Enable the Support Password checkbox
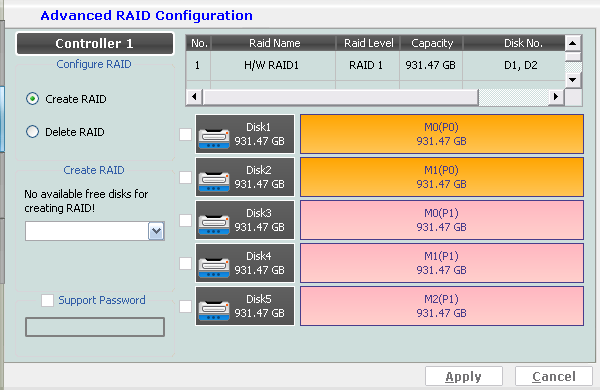 pos(47,300)
